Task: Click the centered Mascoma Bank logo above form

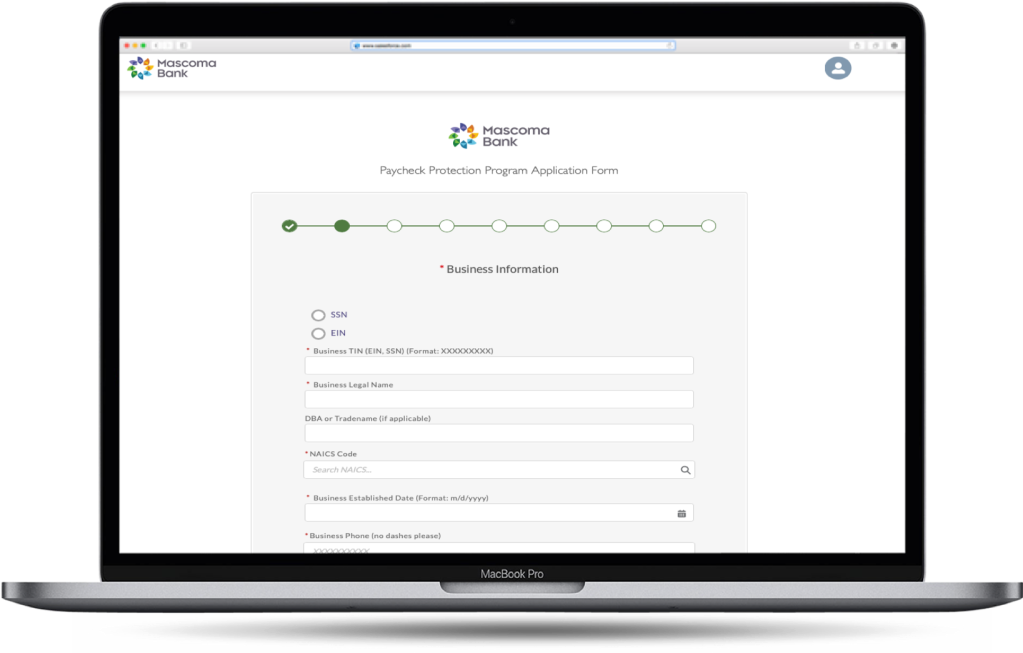Action: (499, 136)
